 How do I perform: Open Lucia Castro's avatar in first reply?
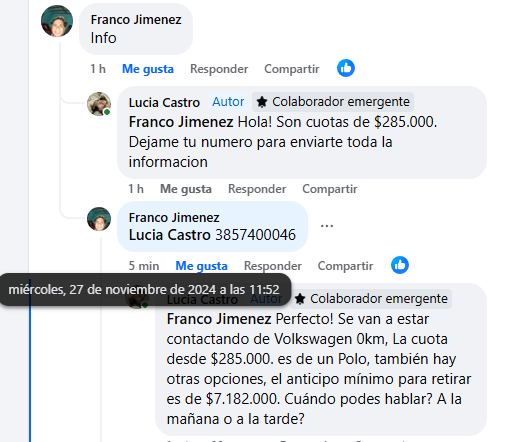(x=99, y=104)
